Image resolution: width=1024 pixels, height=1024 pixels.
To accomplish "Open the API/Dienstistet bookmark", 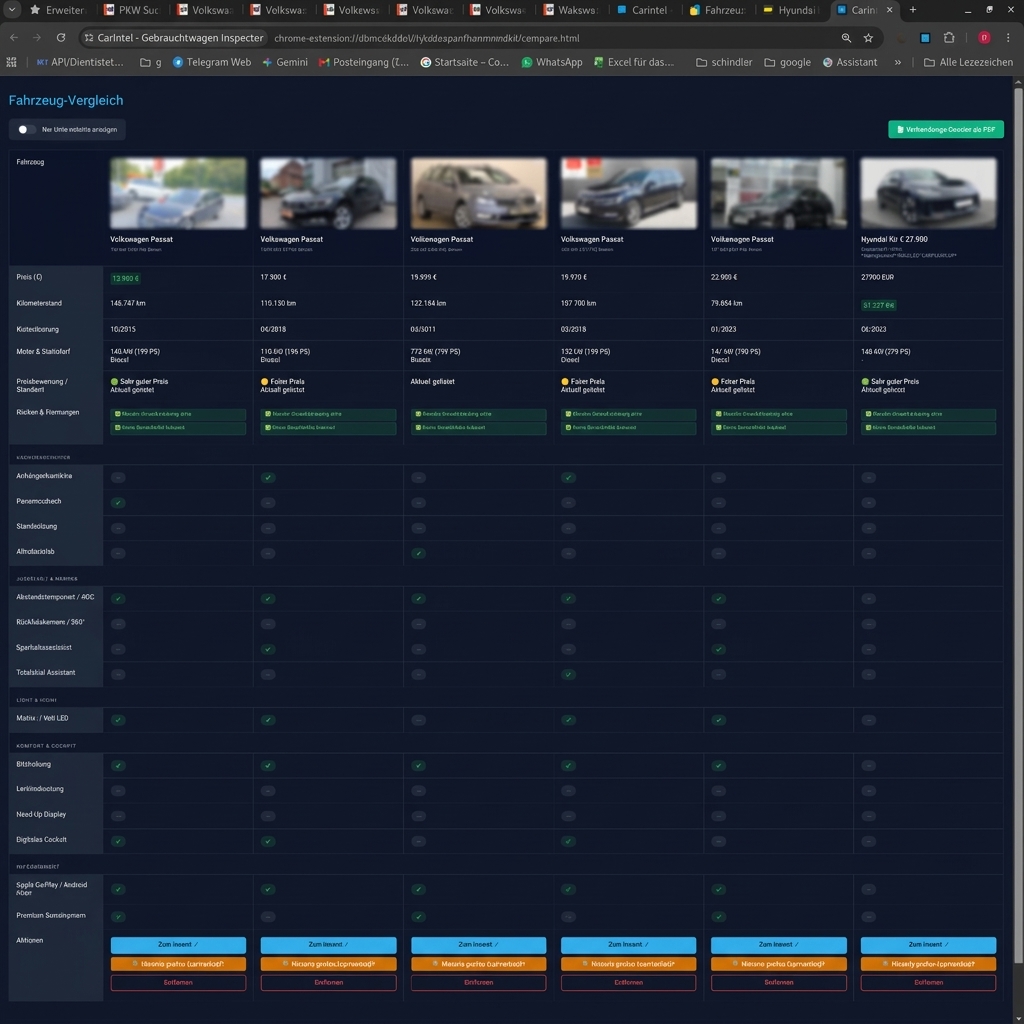I will pyautogui.click(x=80, y=62).
